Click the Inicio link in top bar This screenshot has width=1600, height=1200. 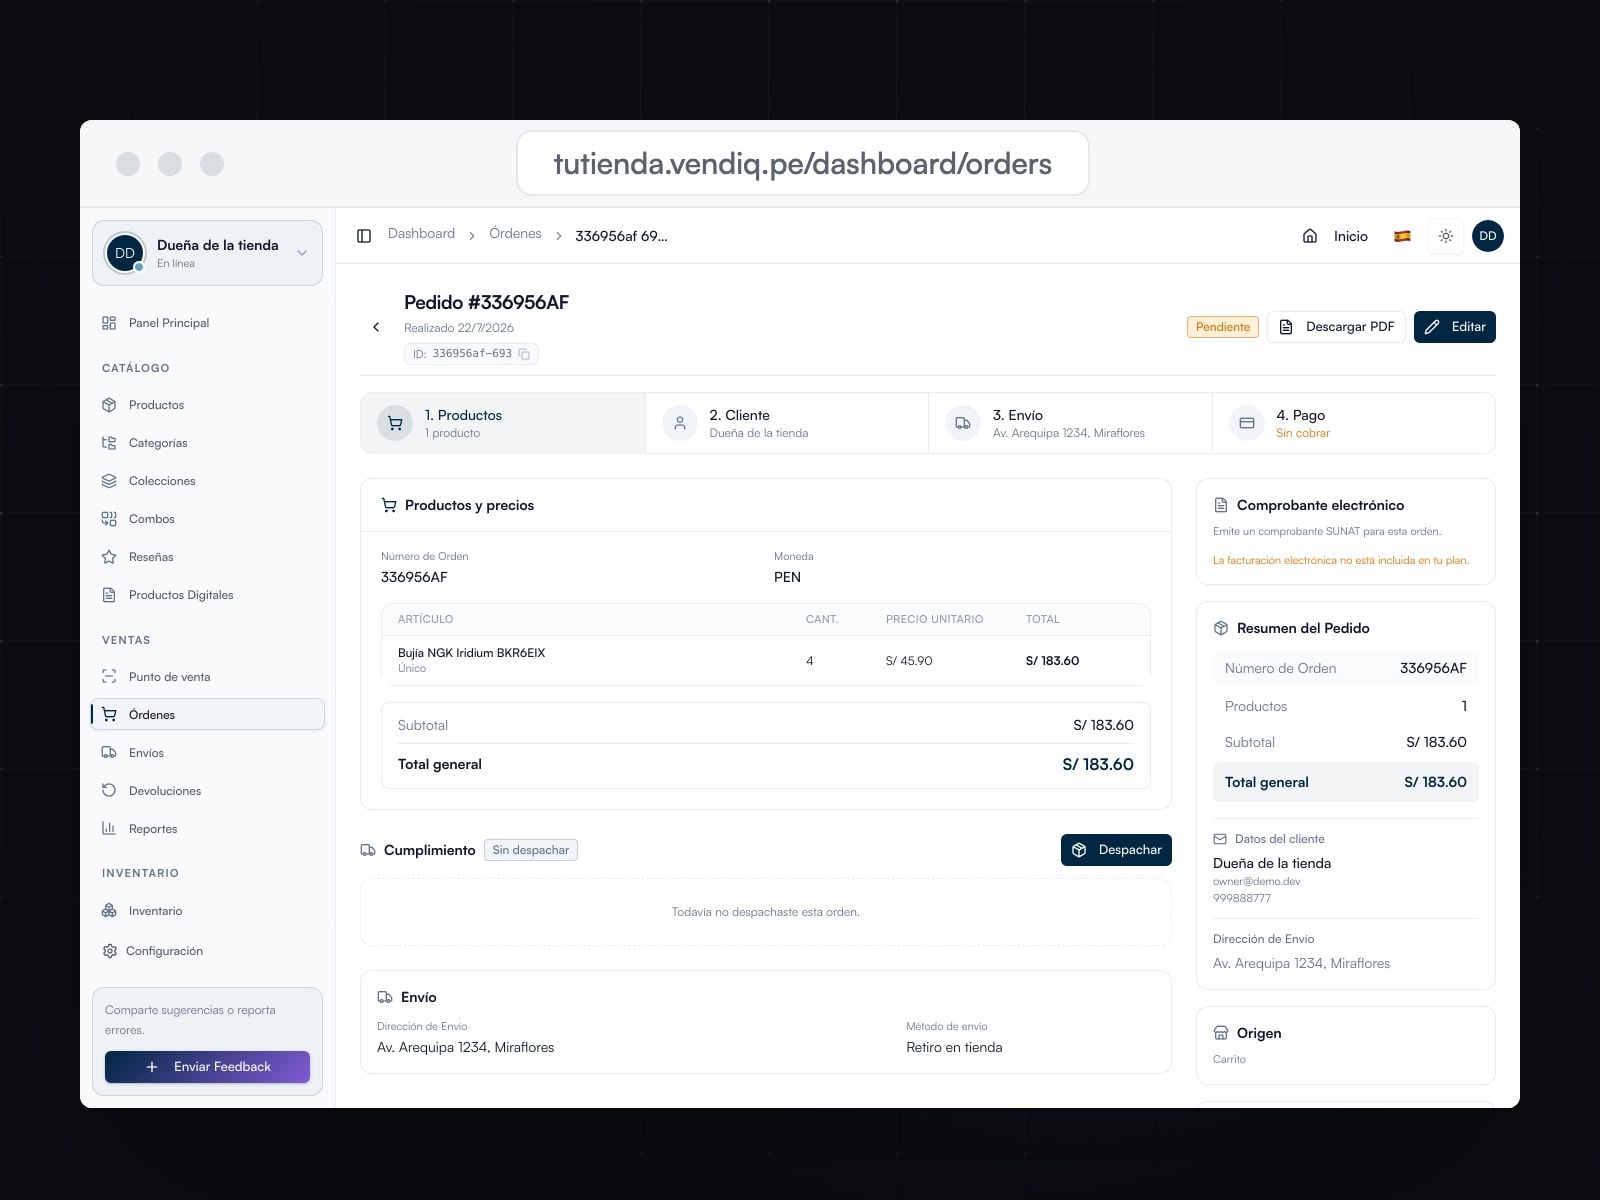click(x=1350, y=236)
